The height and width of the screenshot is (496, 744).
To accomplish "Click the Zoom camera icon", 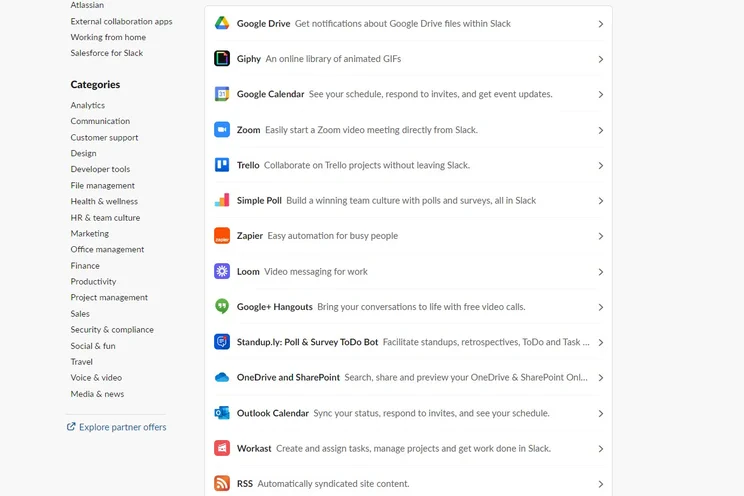I will [x=222, y=130].
